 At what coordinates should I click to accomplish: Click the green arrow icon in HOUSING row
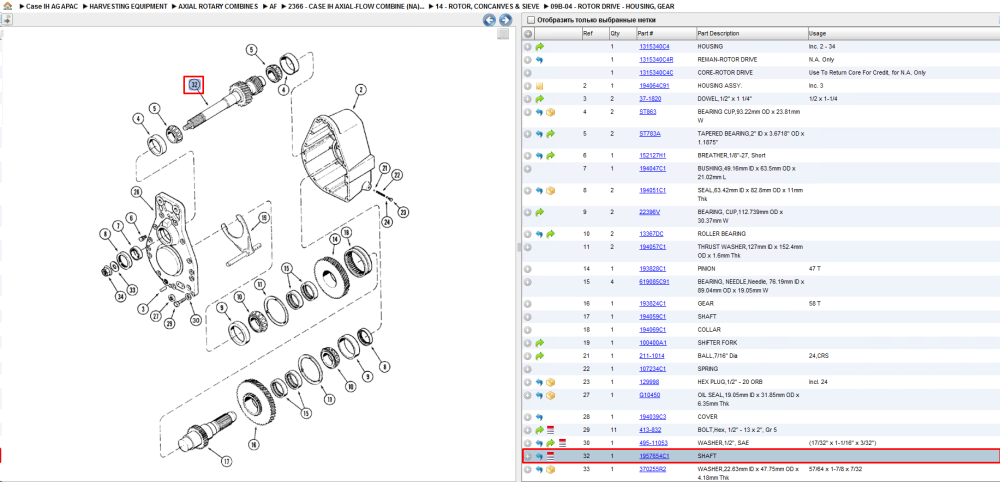[x=540, y=47]
